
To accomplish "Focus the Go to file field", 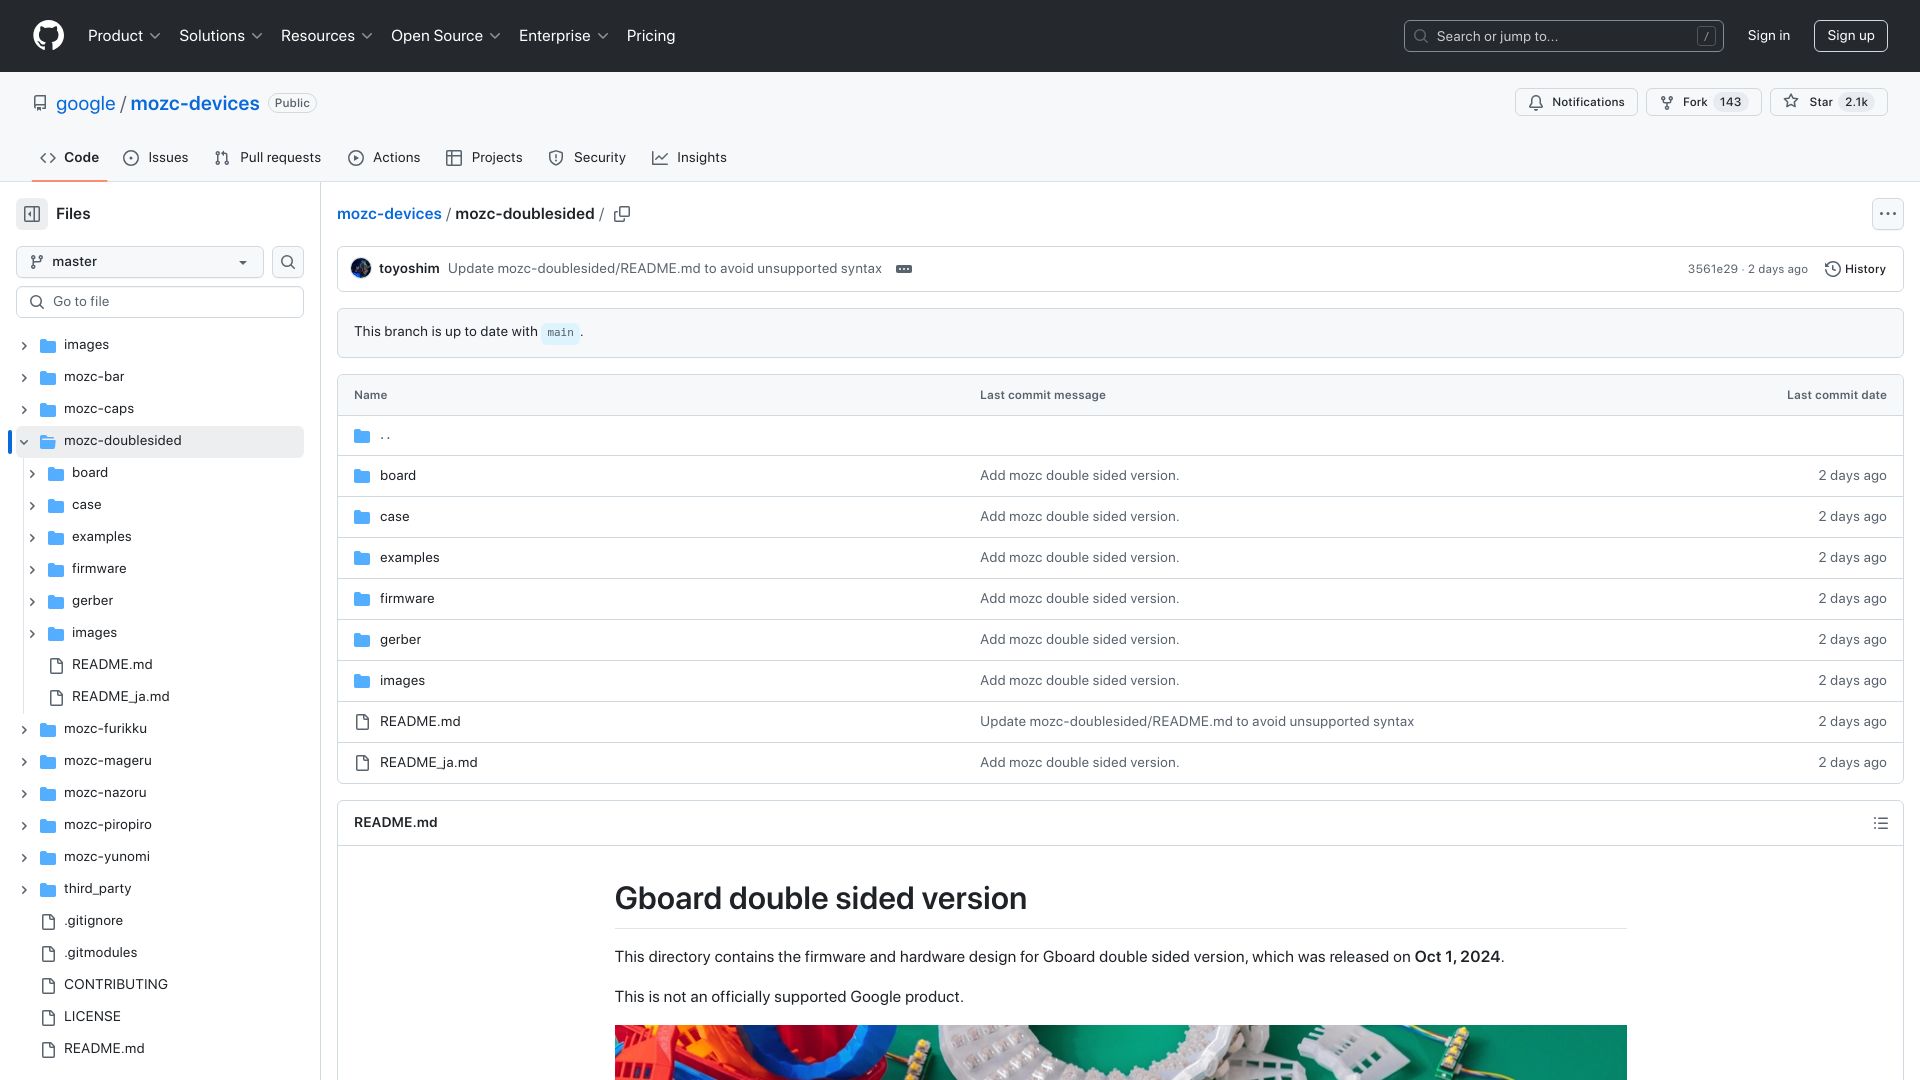I will 160,302.
